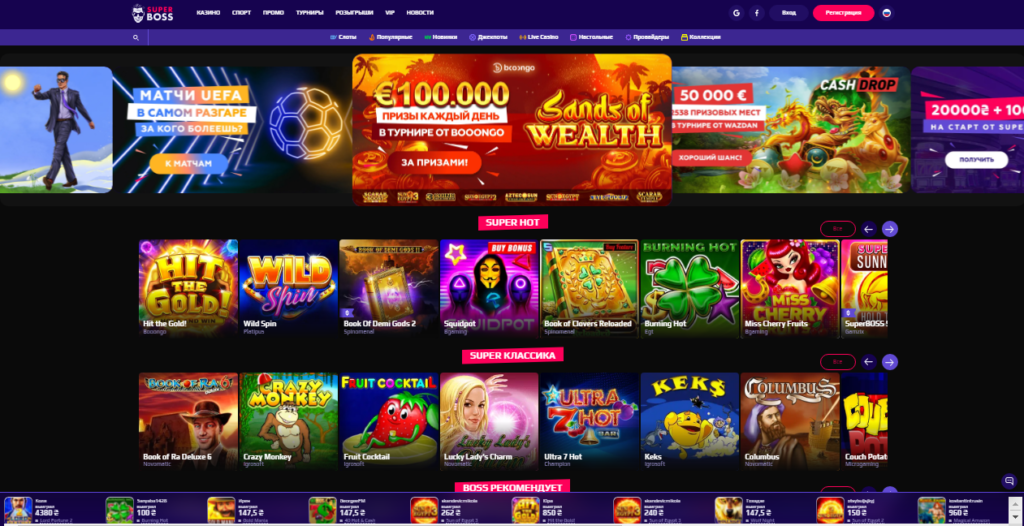Screen dimensions: 1024x526
Task: Click the К матчам banner button
Action: point(189,163)
